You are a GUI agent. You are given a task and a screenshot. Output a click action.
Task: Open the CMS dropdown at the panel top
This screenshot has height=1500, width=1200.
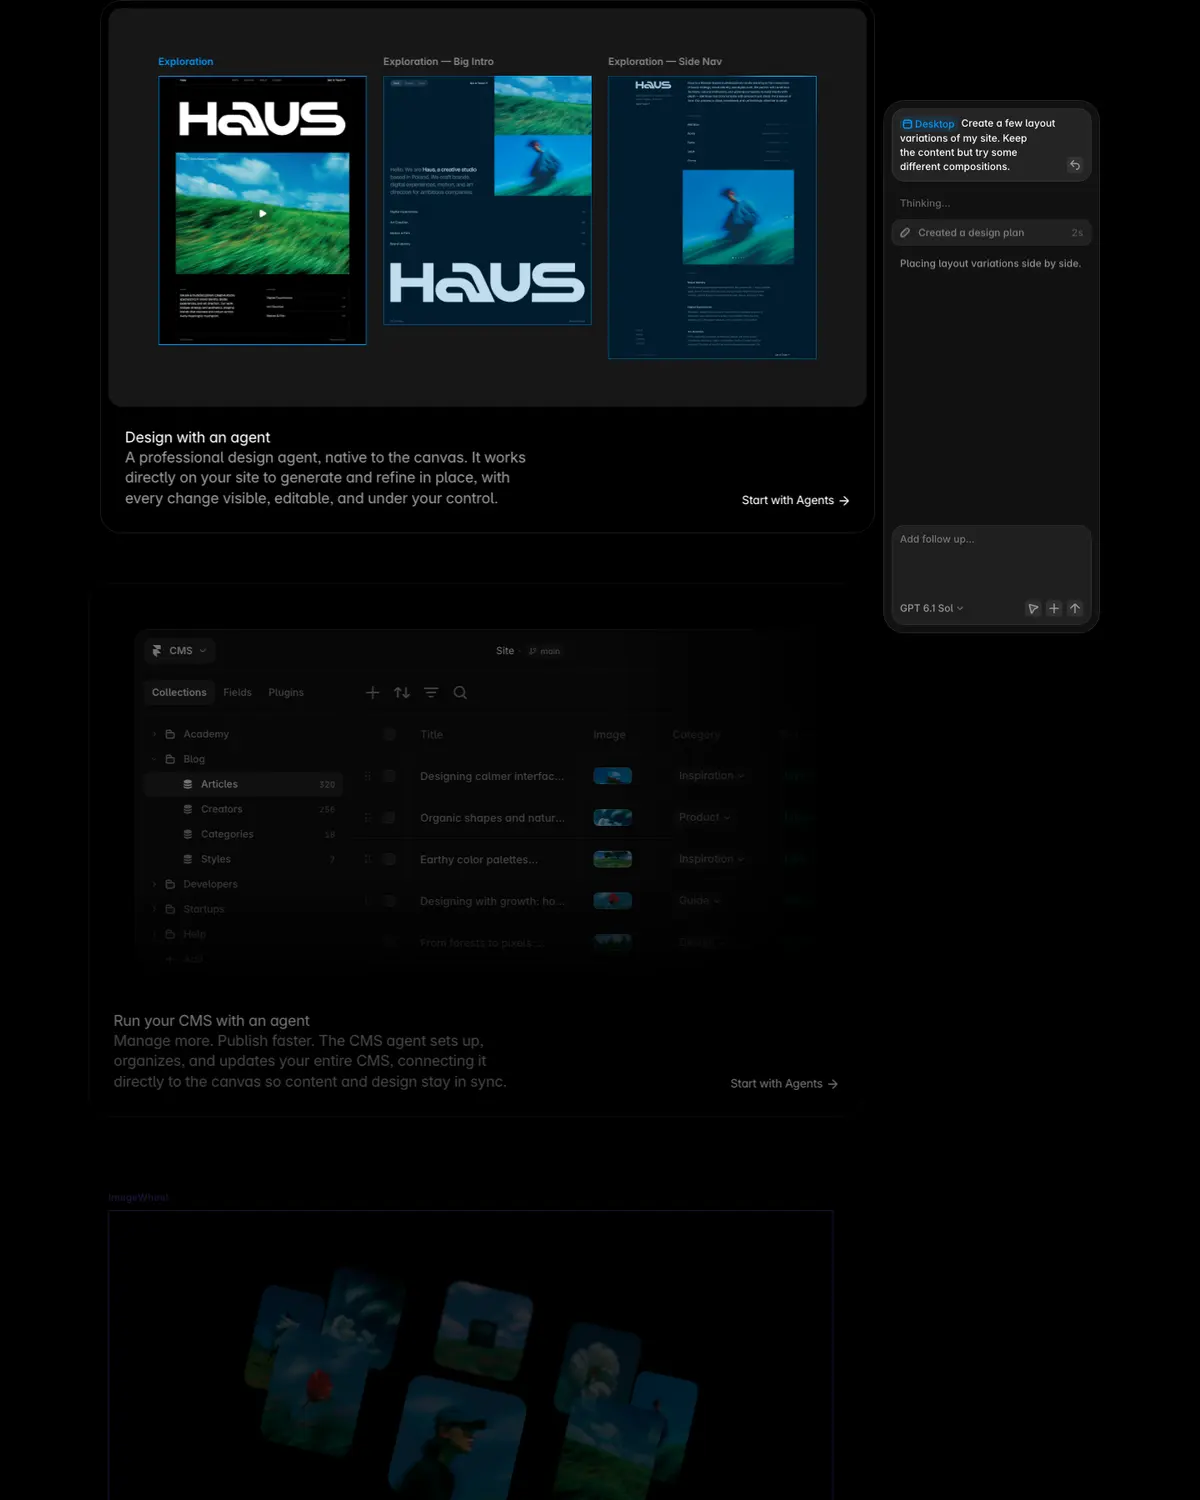tap(180, 651)
